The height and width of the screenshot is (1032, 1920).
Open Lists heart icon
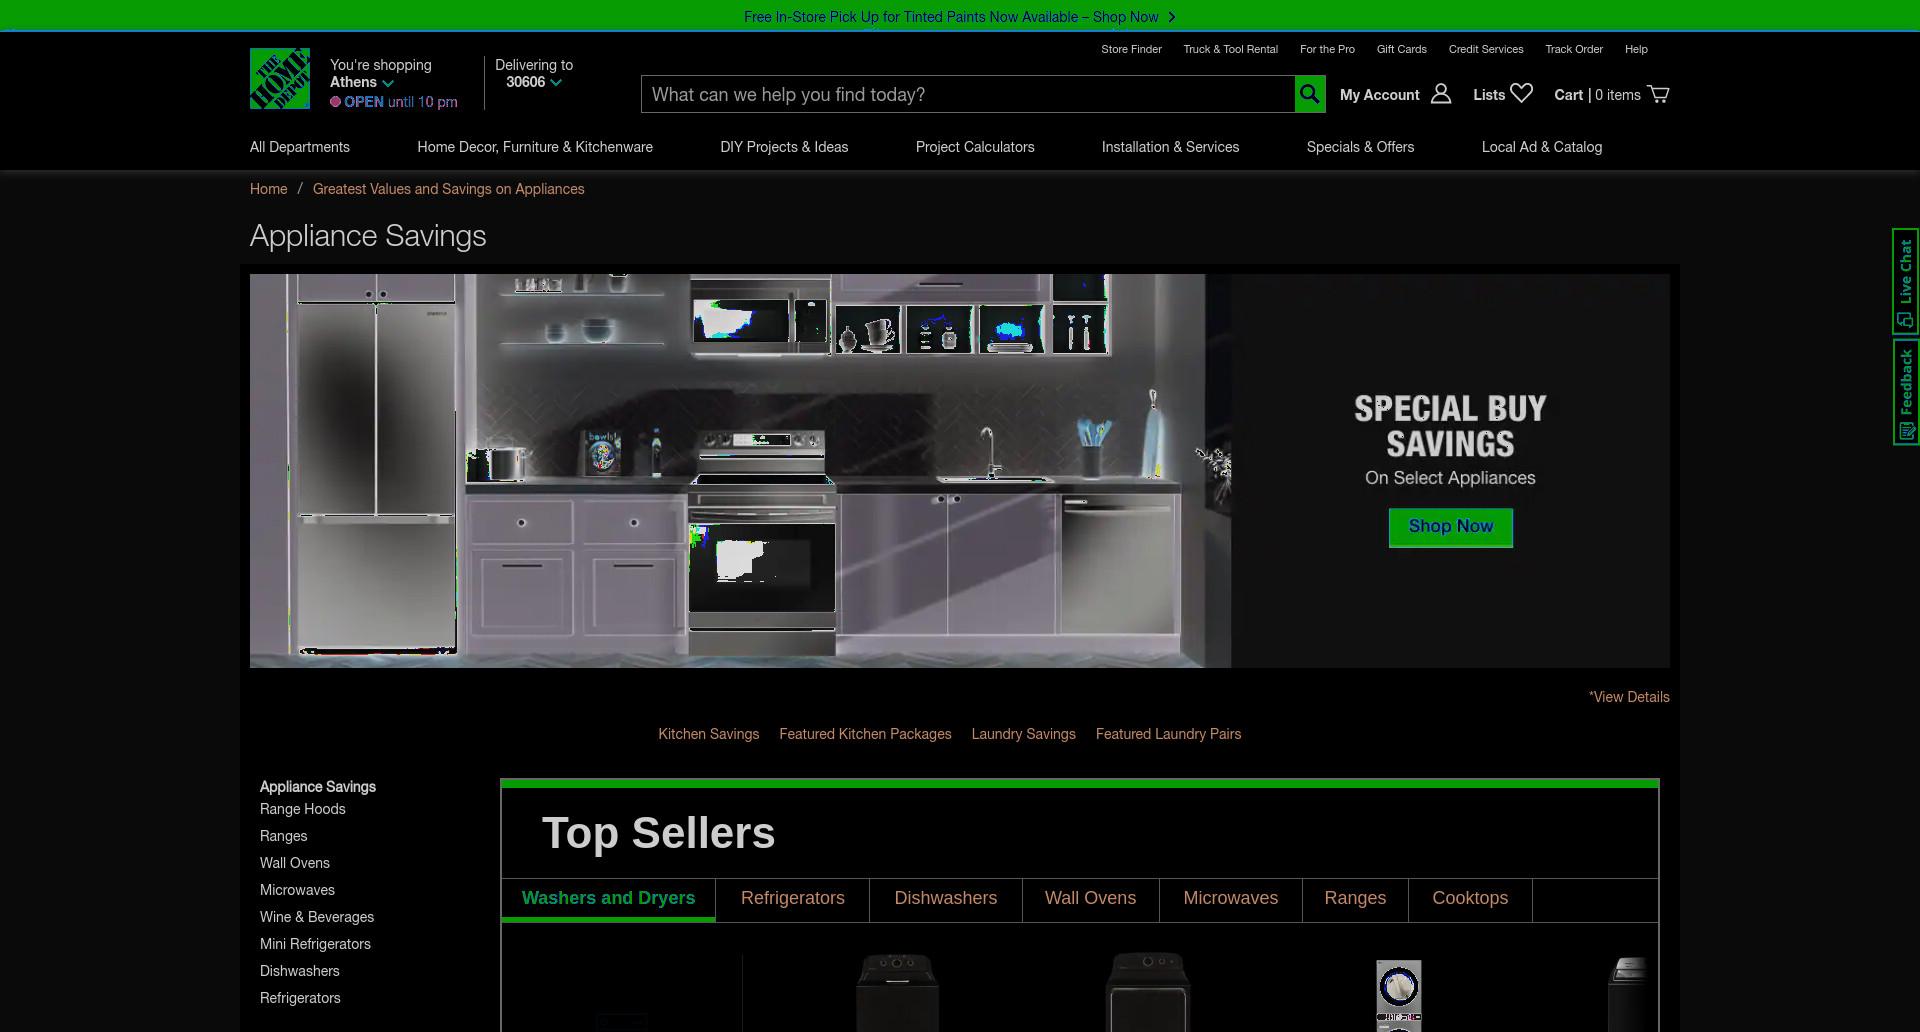click(1522, 93)
